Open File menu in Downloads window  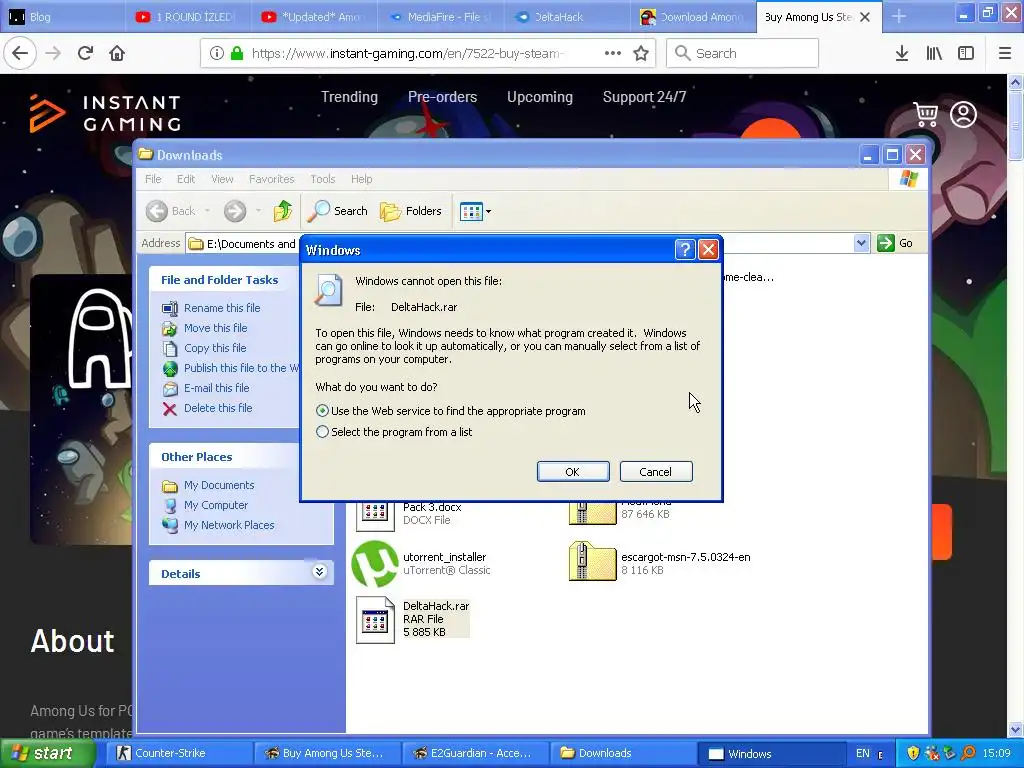[x=153, y=179]
